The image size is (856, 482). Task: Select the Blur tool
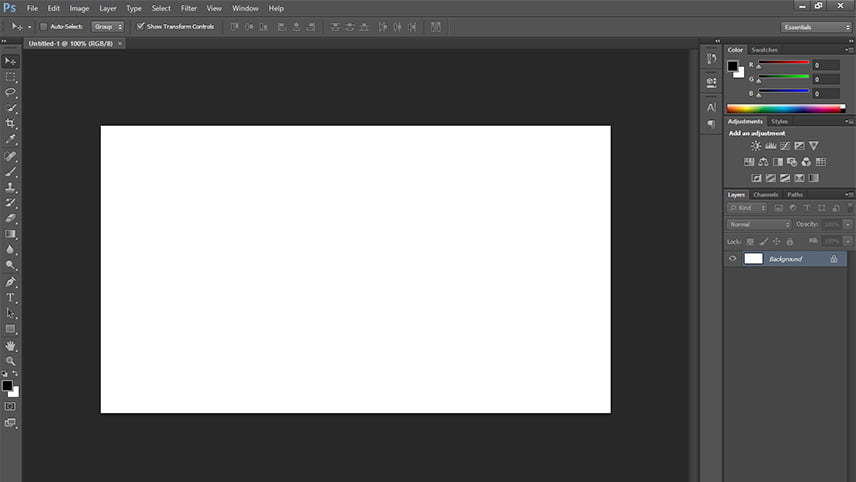[x=10, y=249]
